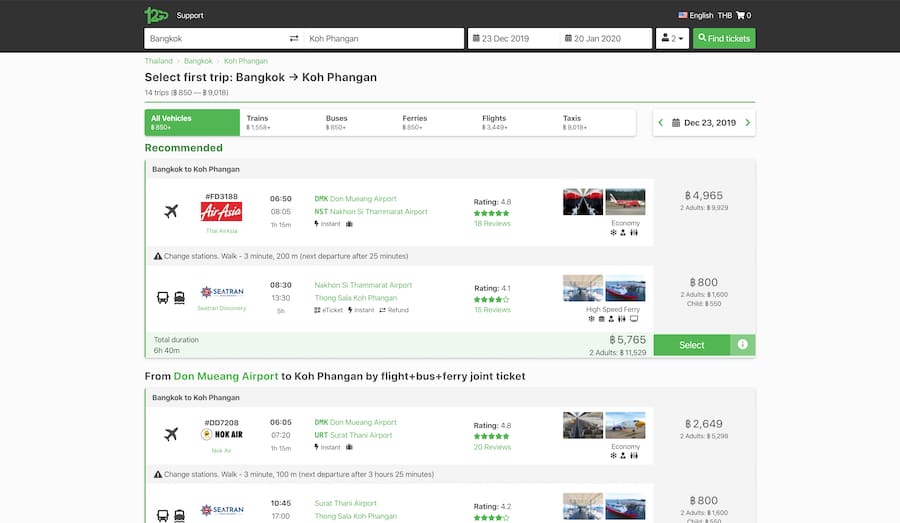Swap origin and destination arrows icon

294,39
